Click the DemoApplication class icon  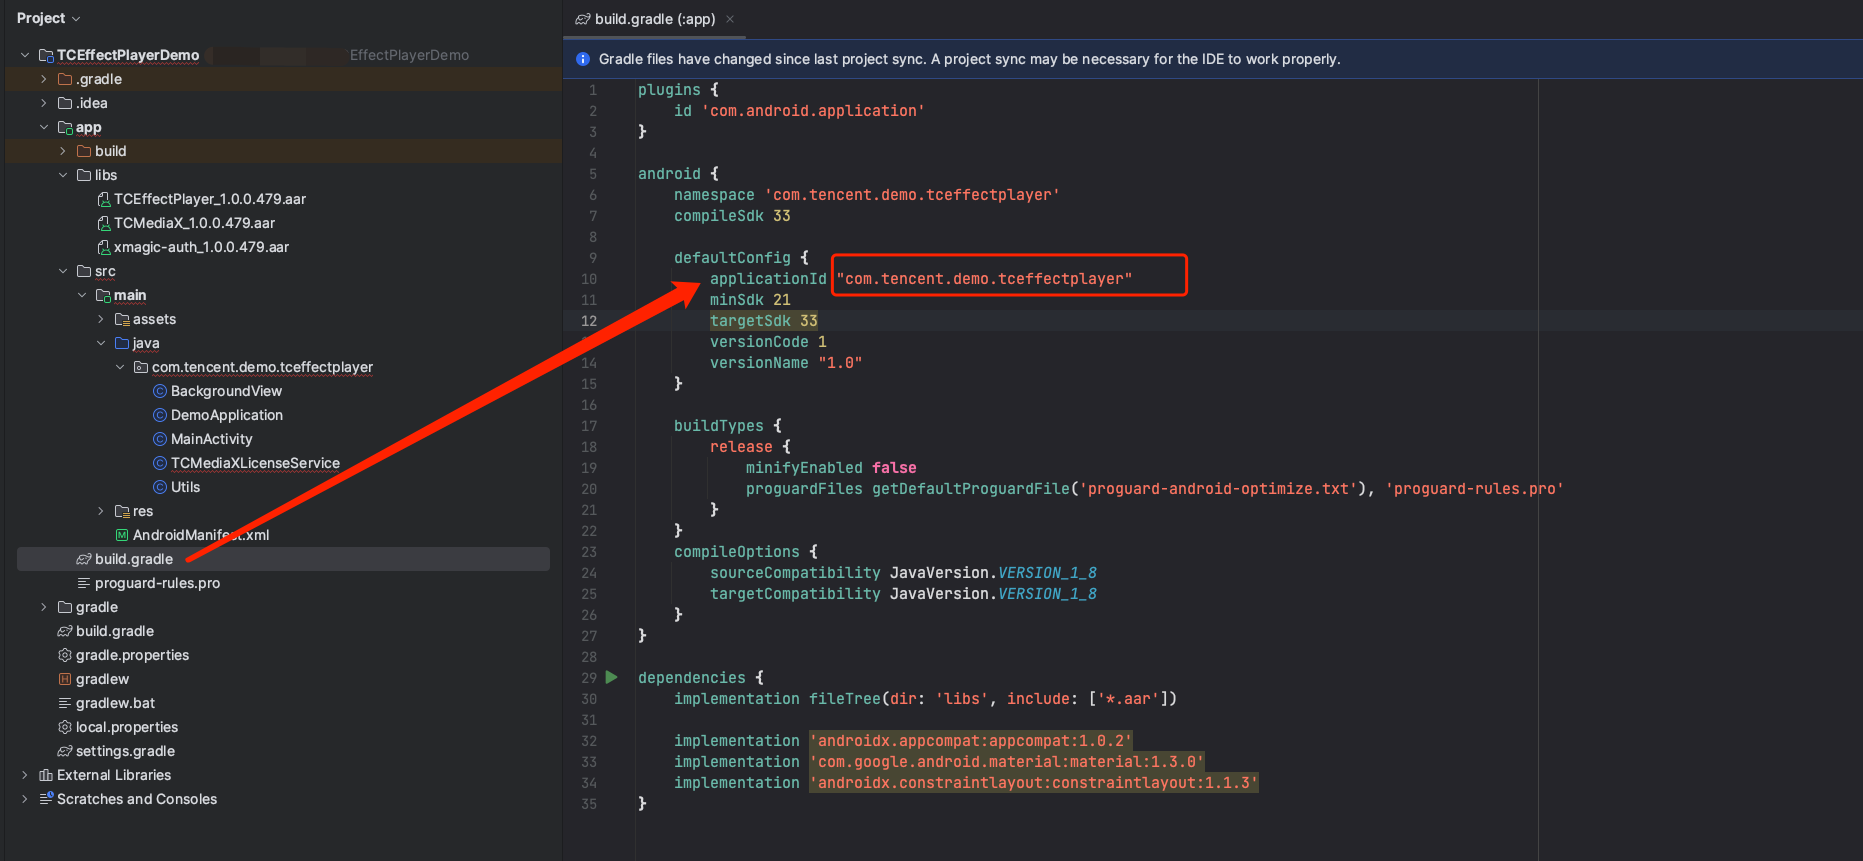point(160,415)
